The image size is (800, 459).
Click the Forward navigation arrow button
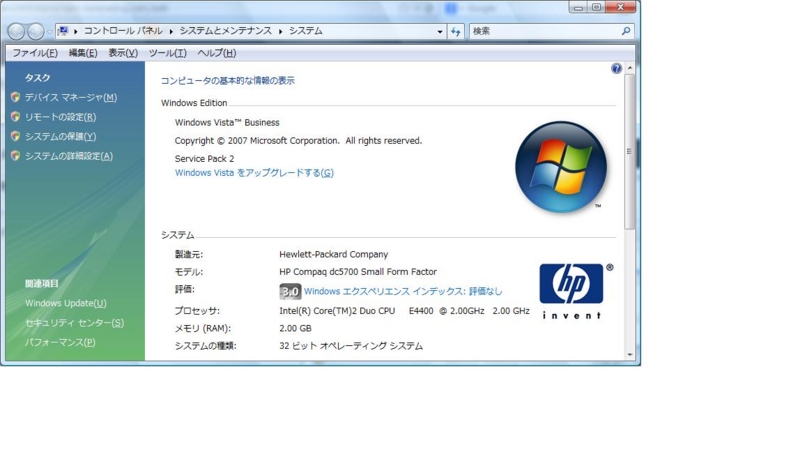(x=35, y=32)
